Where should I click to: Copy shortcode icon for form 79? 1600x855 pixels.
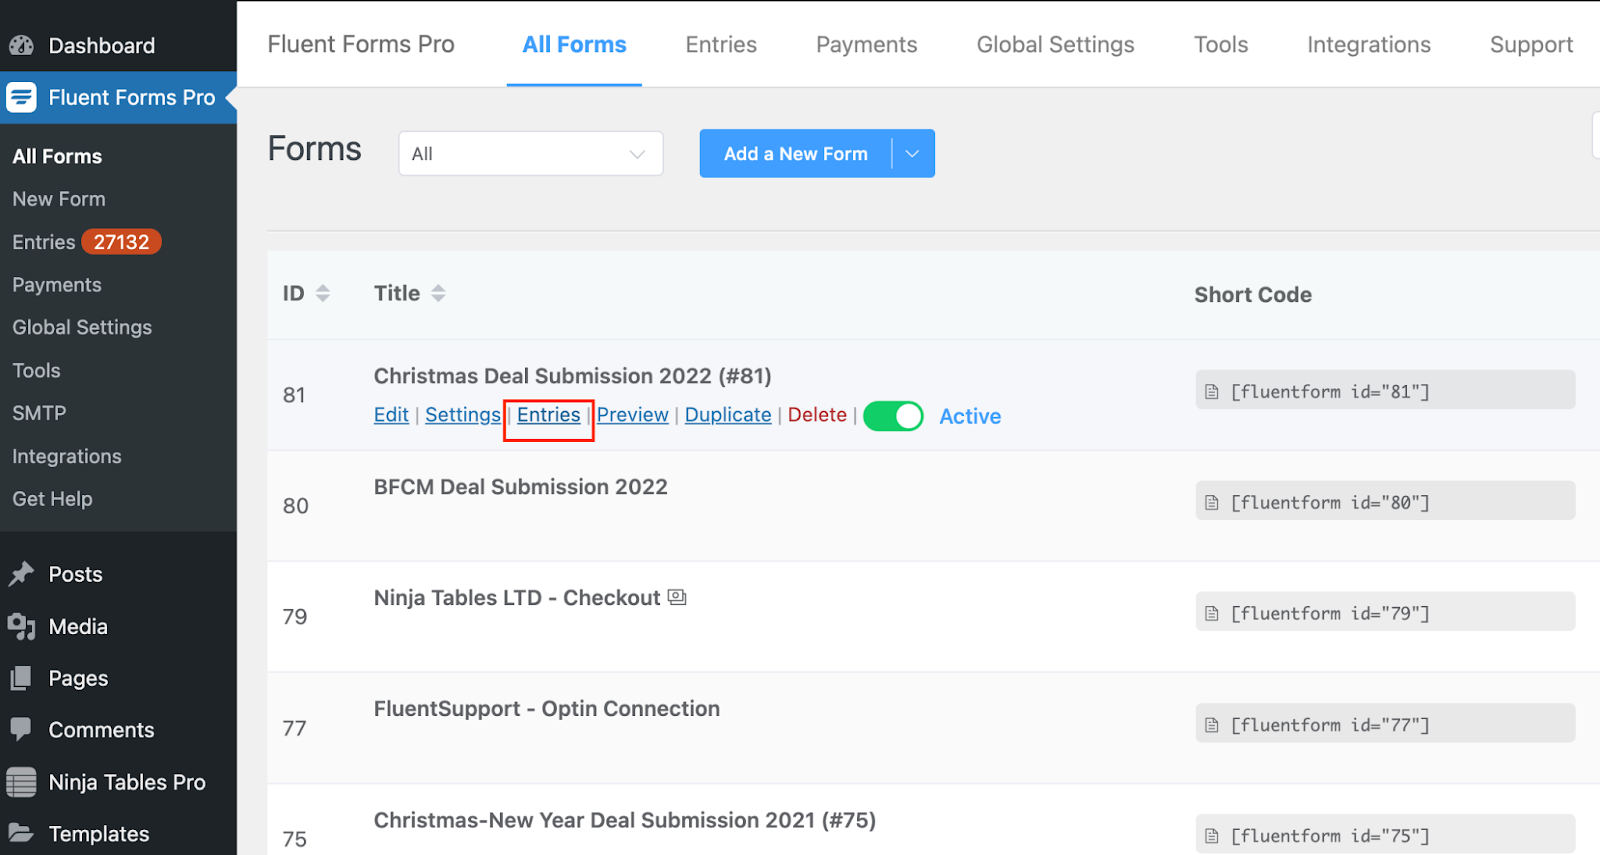coord(1212,614)
